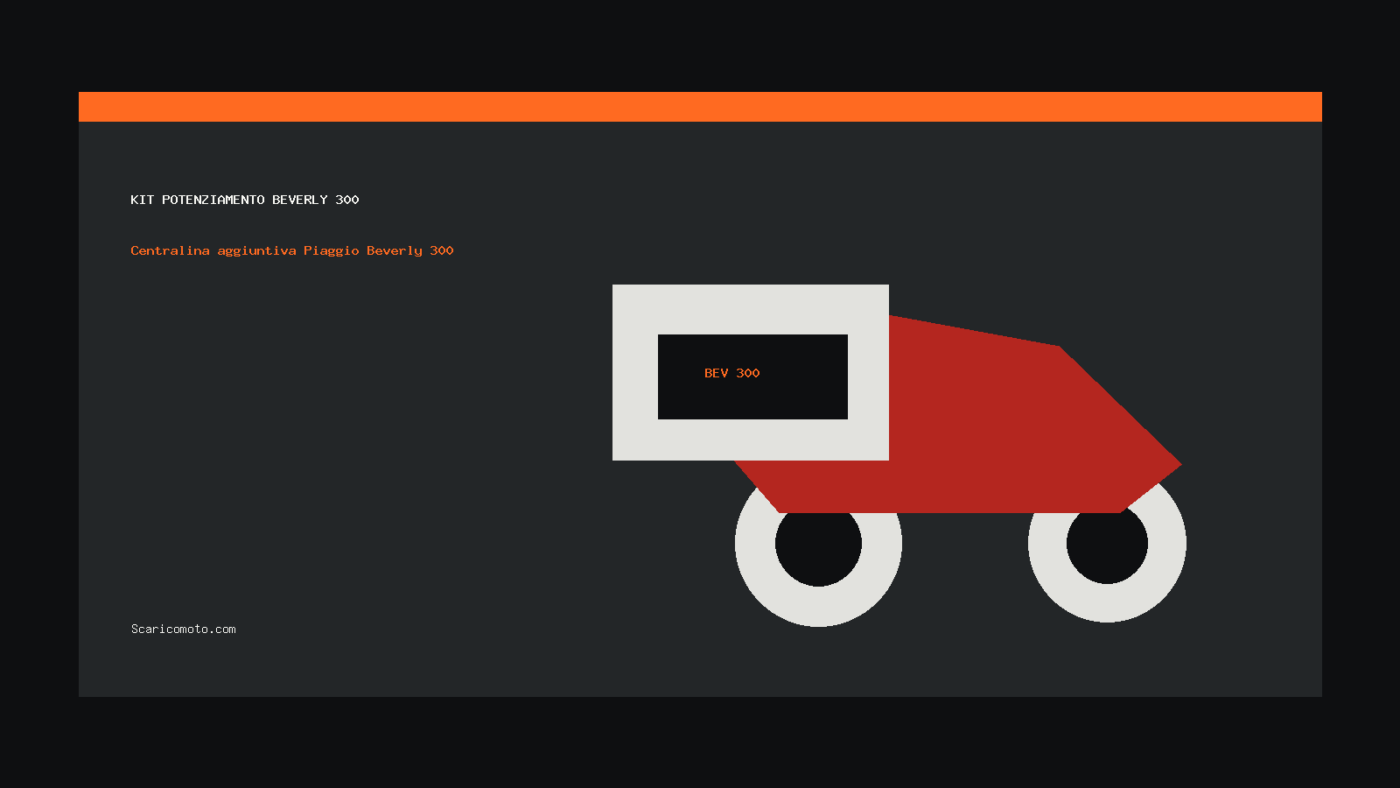Click the word Piaggio in the orange subtitle

click(x=331, y=251)
